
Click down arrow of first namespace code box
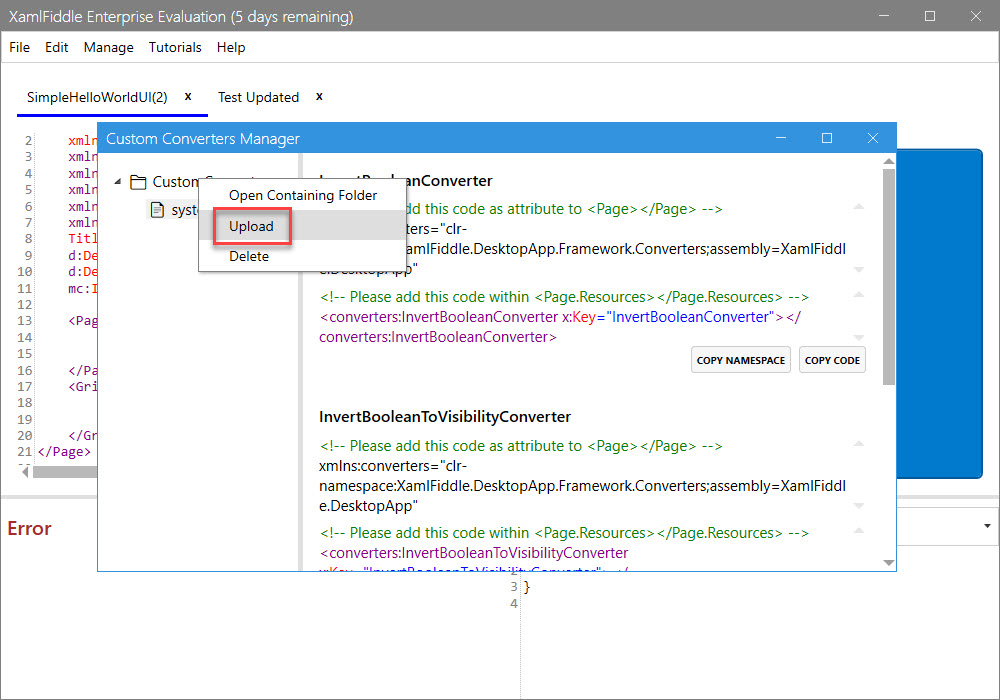click(x=858, y=270)
